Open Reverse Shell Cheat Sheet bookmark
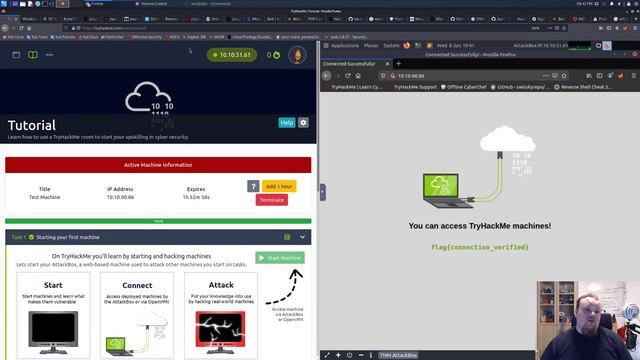The image size is (640, 360). (583, 87)
